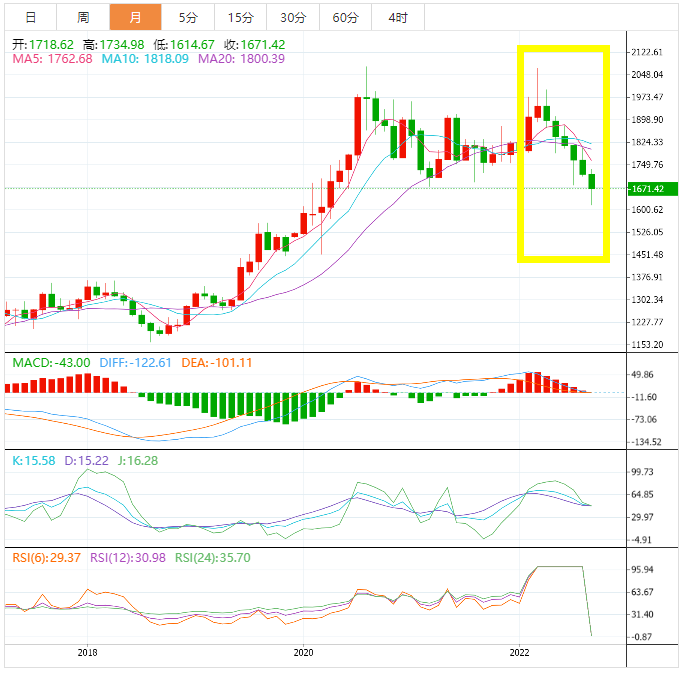The height and width of the screenshot is (680, 687).
Task: Click the MACD: -43.00 label
Action: coord(50,362)
